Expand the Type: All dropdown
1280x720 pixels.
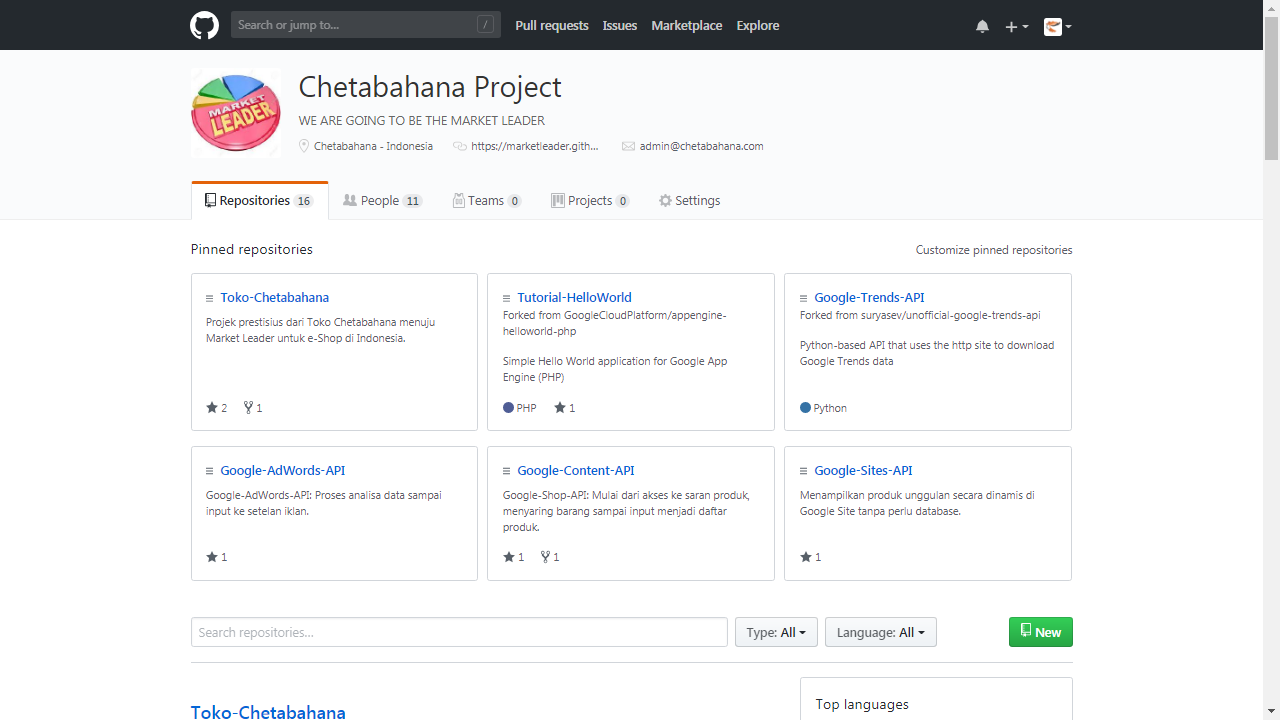pos(776,632)
